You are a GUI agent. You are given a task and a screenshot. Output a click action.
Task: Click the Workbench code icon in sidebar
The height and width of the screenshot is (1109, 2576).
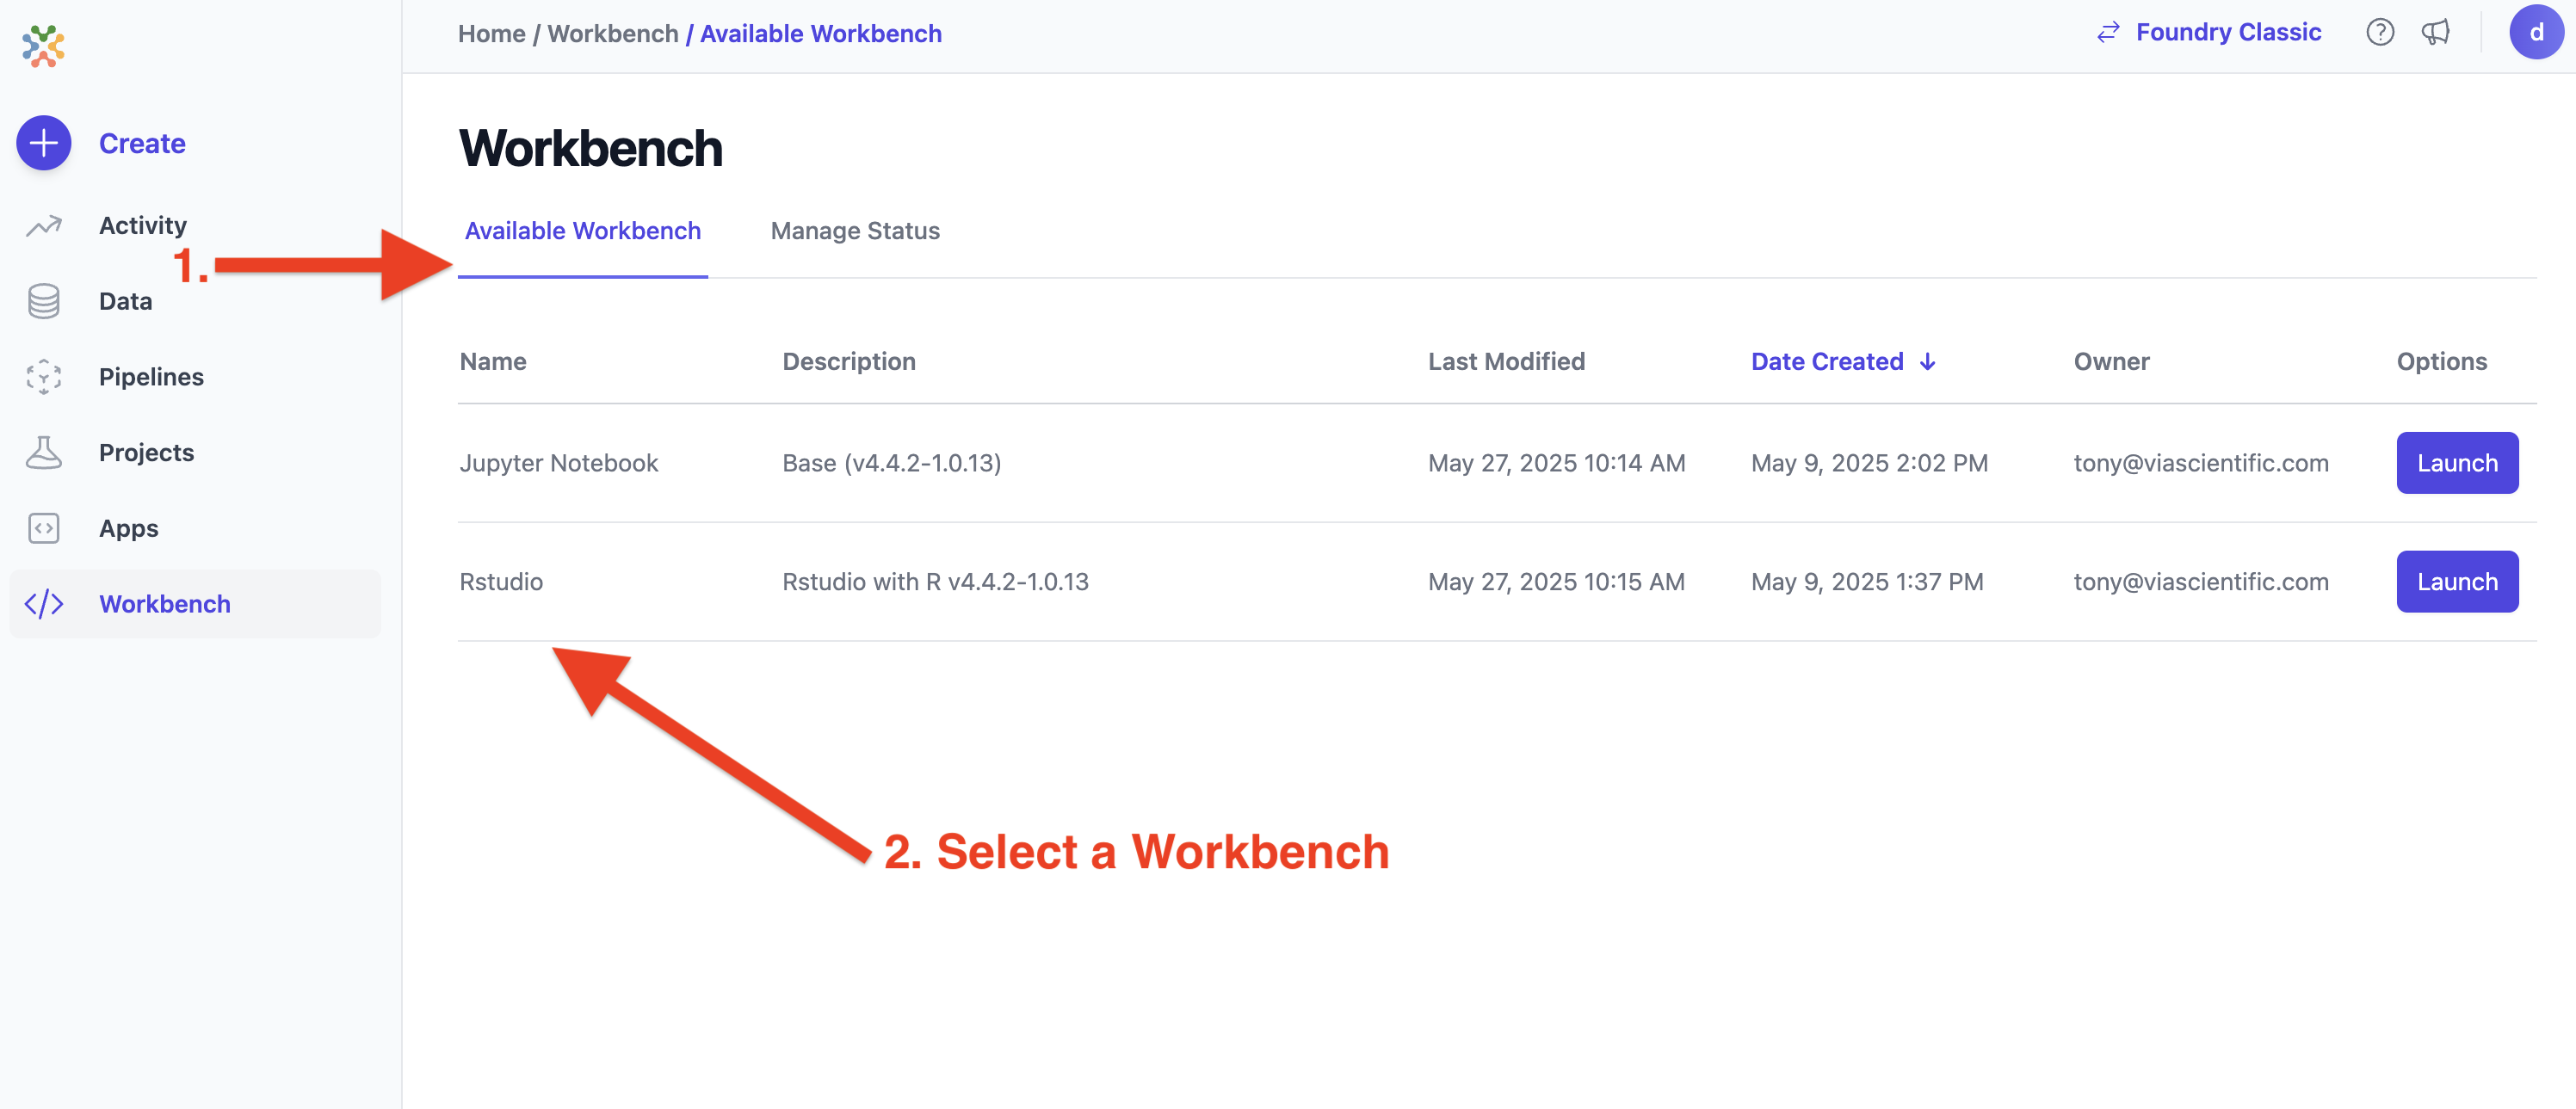tap(43, 603)
